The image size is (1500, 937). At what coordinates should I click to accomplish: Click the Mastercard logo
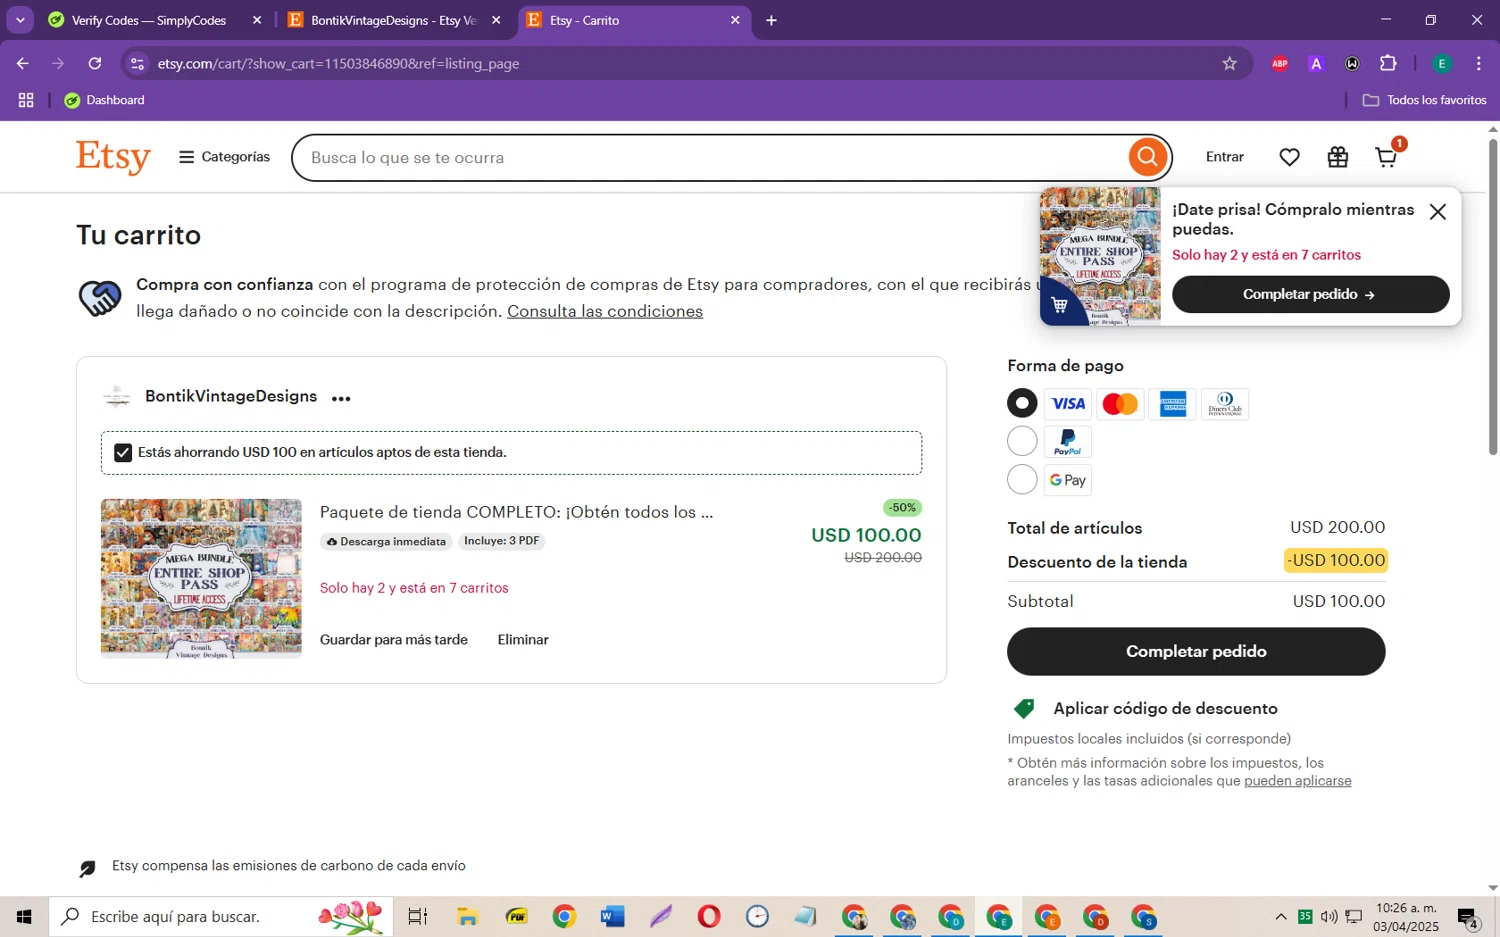(x=1120, y=404)
